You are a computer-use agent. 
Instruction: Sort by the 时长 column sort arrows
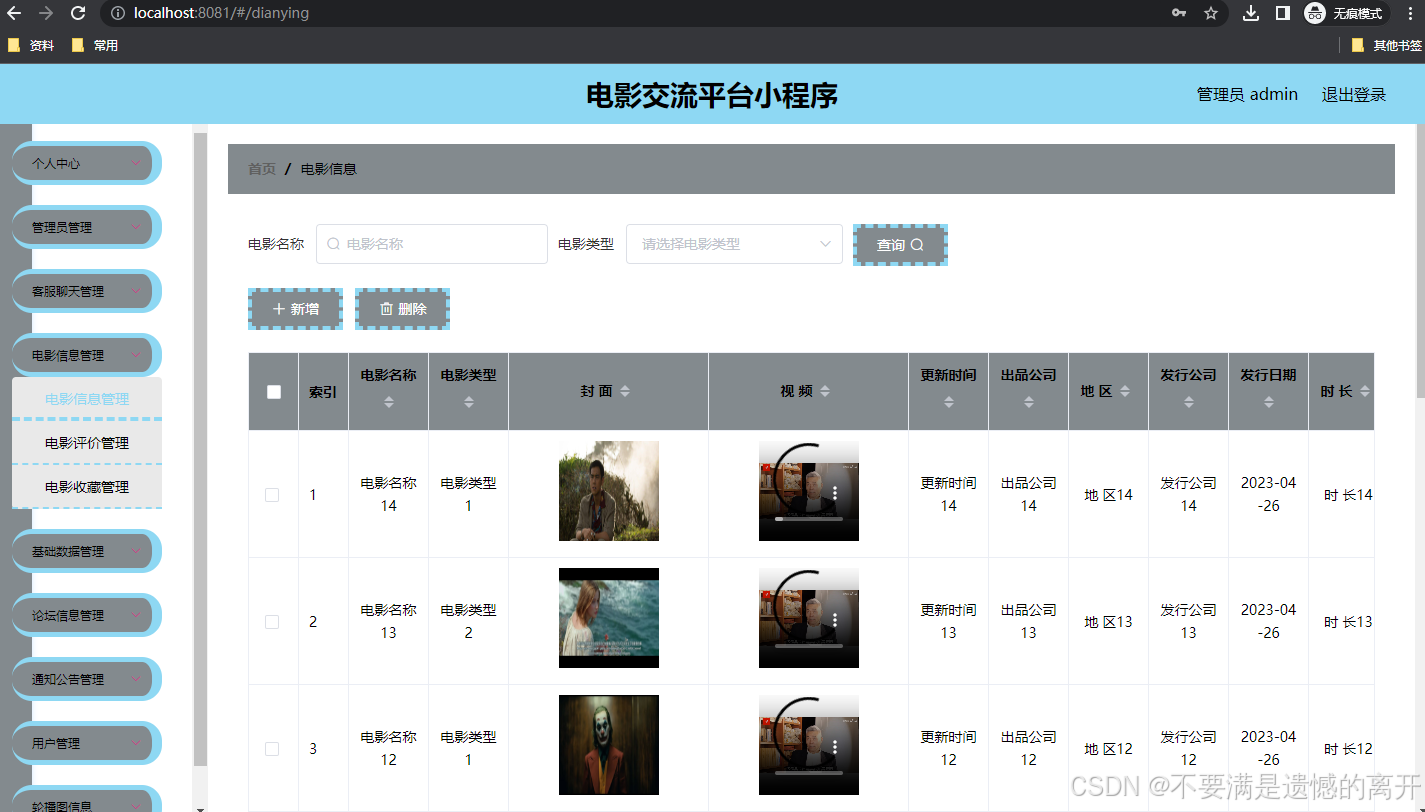coord(1365,391)
